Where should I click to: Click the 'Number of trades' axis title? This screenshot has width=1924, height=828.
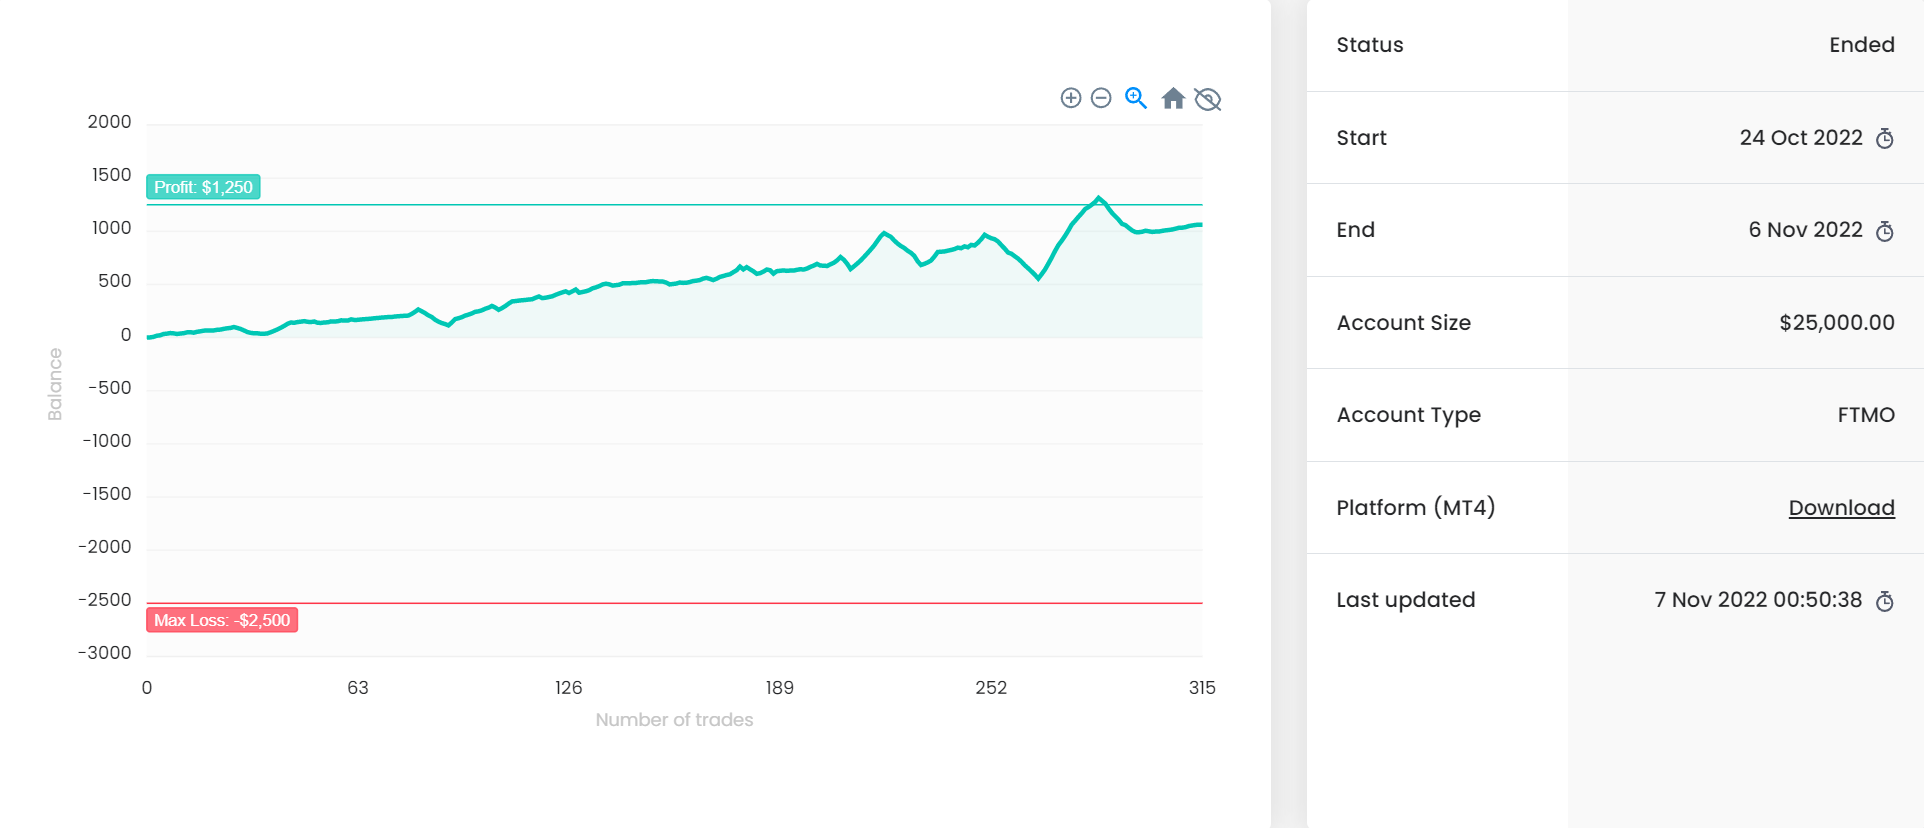[x=674, y=720]
